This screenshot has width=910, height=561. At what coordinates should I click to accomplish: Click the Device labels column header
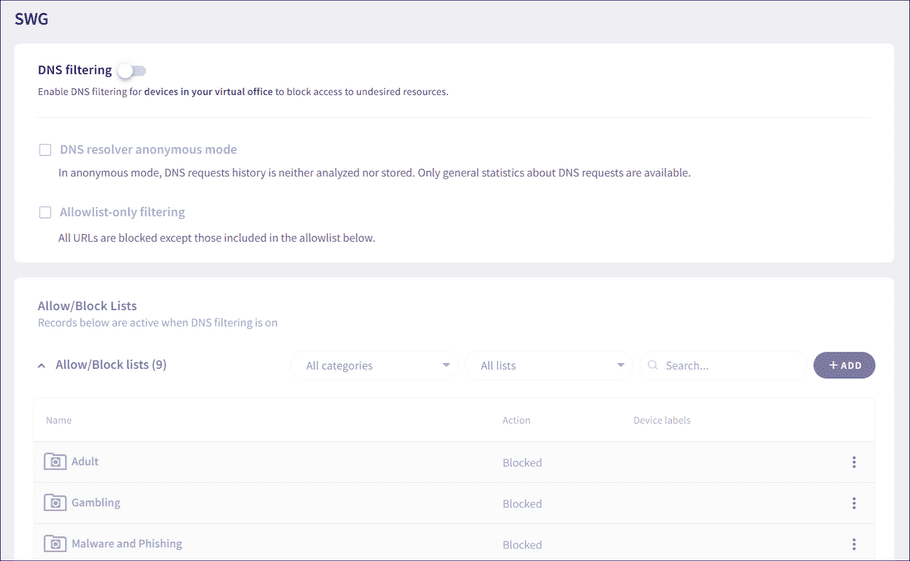click(662, 420)
